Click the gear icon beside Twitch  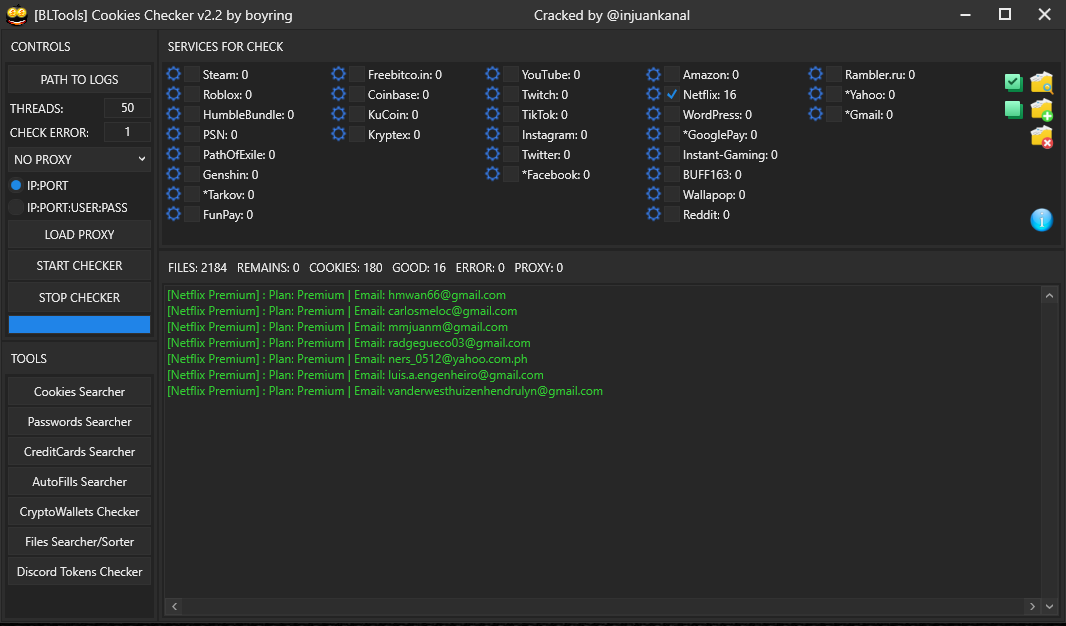click(493, 94)
